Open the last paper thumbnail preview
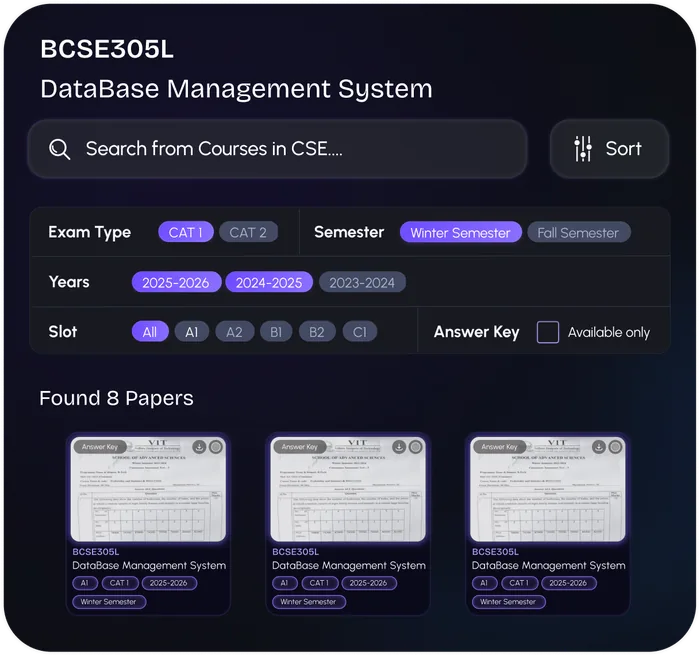 [x=548, y=489]
